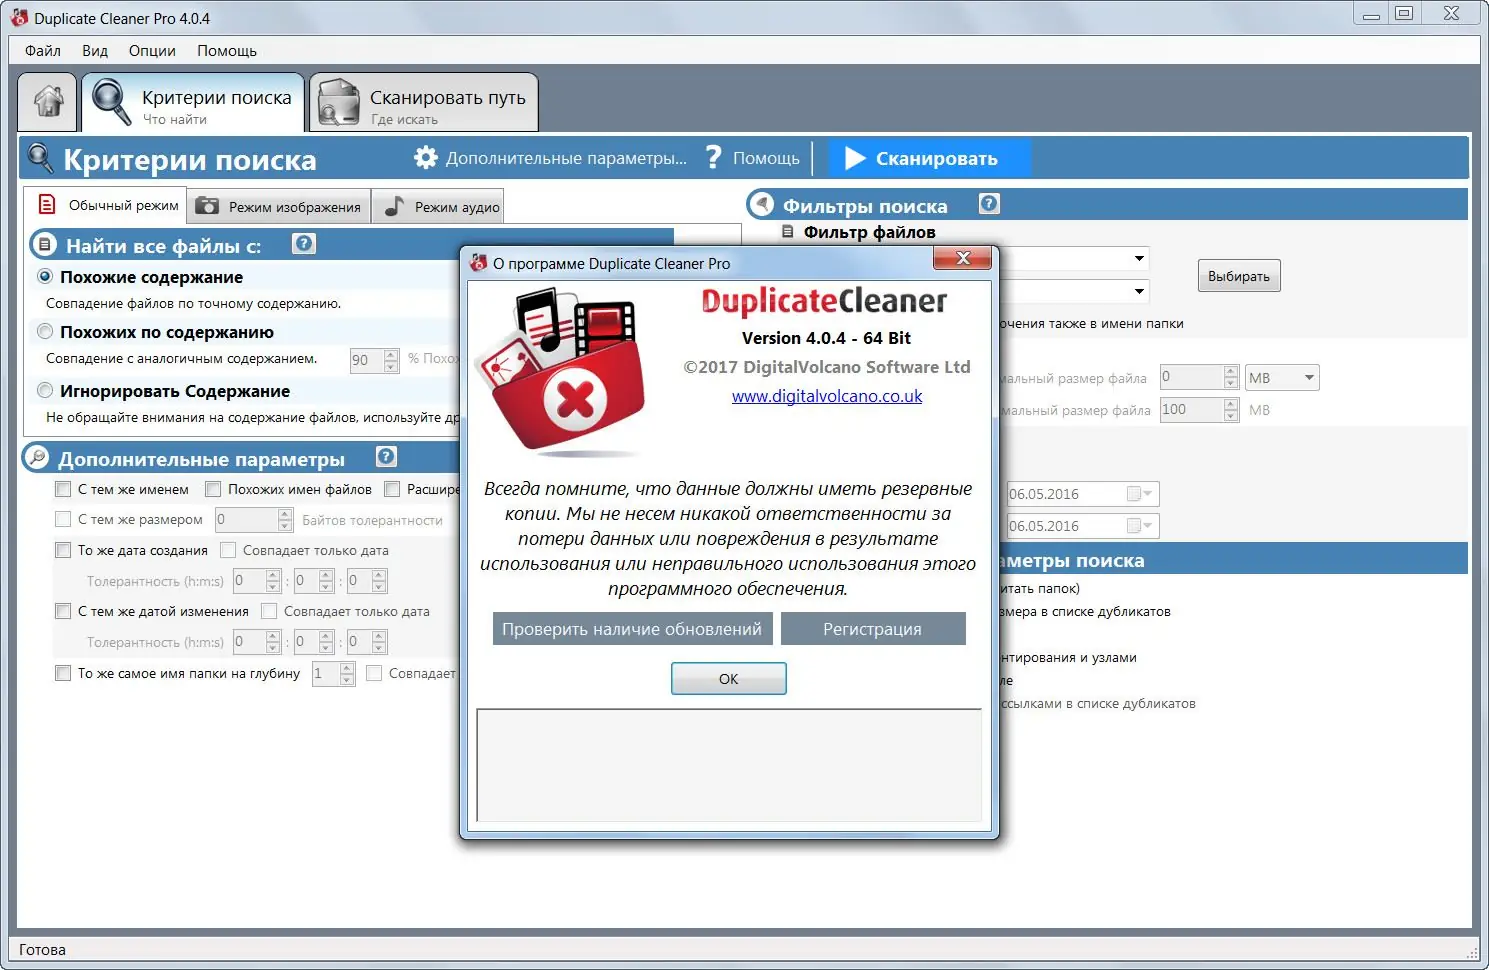Increase the 90 percent similarity stepper
The width and height of the screenshot is (1489, 970).
(x=391, y=354)
